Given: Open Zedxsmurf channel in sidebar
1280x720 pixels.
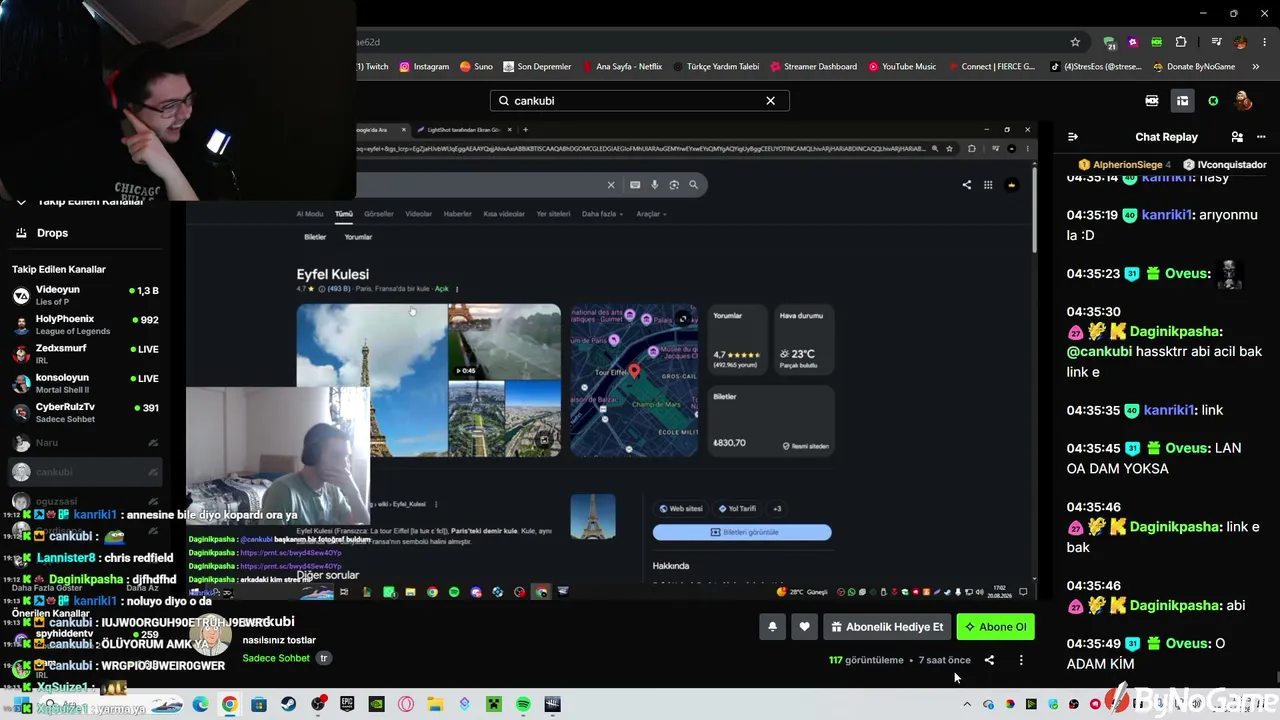Looking at the screenshot, I should [x=85, y=354].
